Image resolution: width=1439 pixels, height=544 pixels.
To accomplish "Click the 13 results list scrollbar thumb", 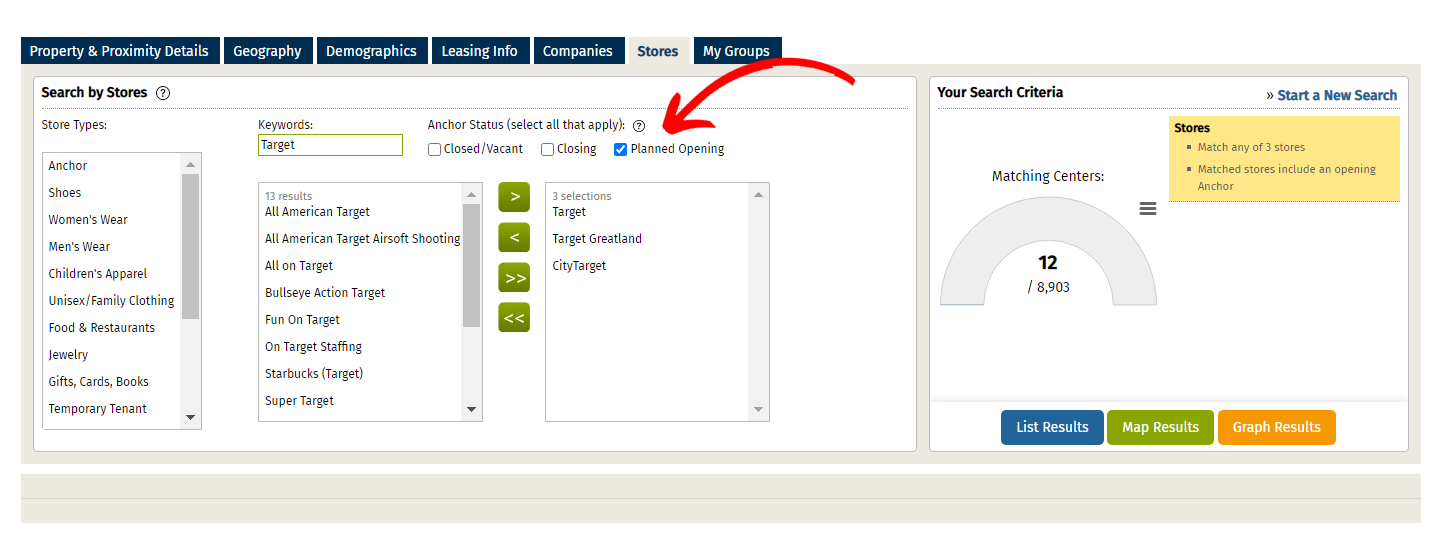I will click(471, 265).
